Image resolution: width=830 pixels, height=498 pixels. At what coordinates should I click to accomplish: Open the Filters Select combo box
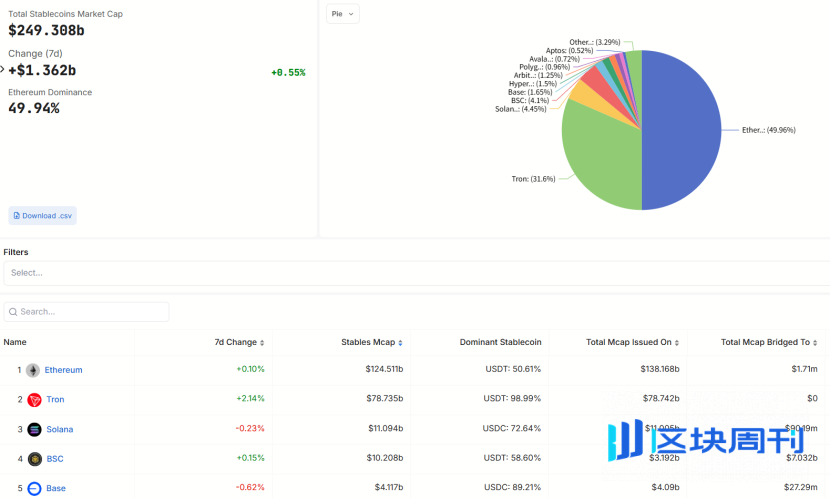point(417,273)
